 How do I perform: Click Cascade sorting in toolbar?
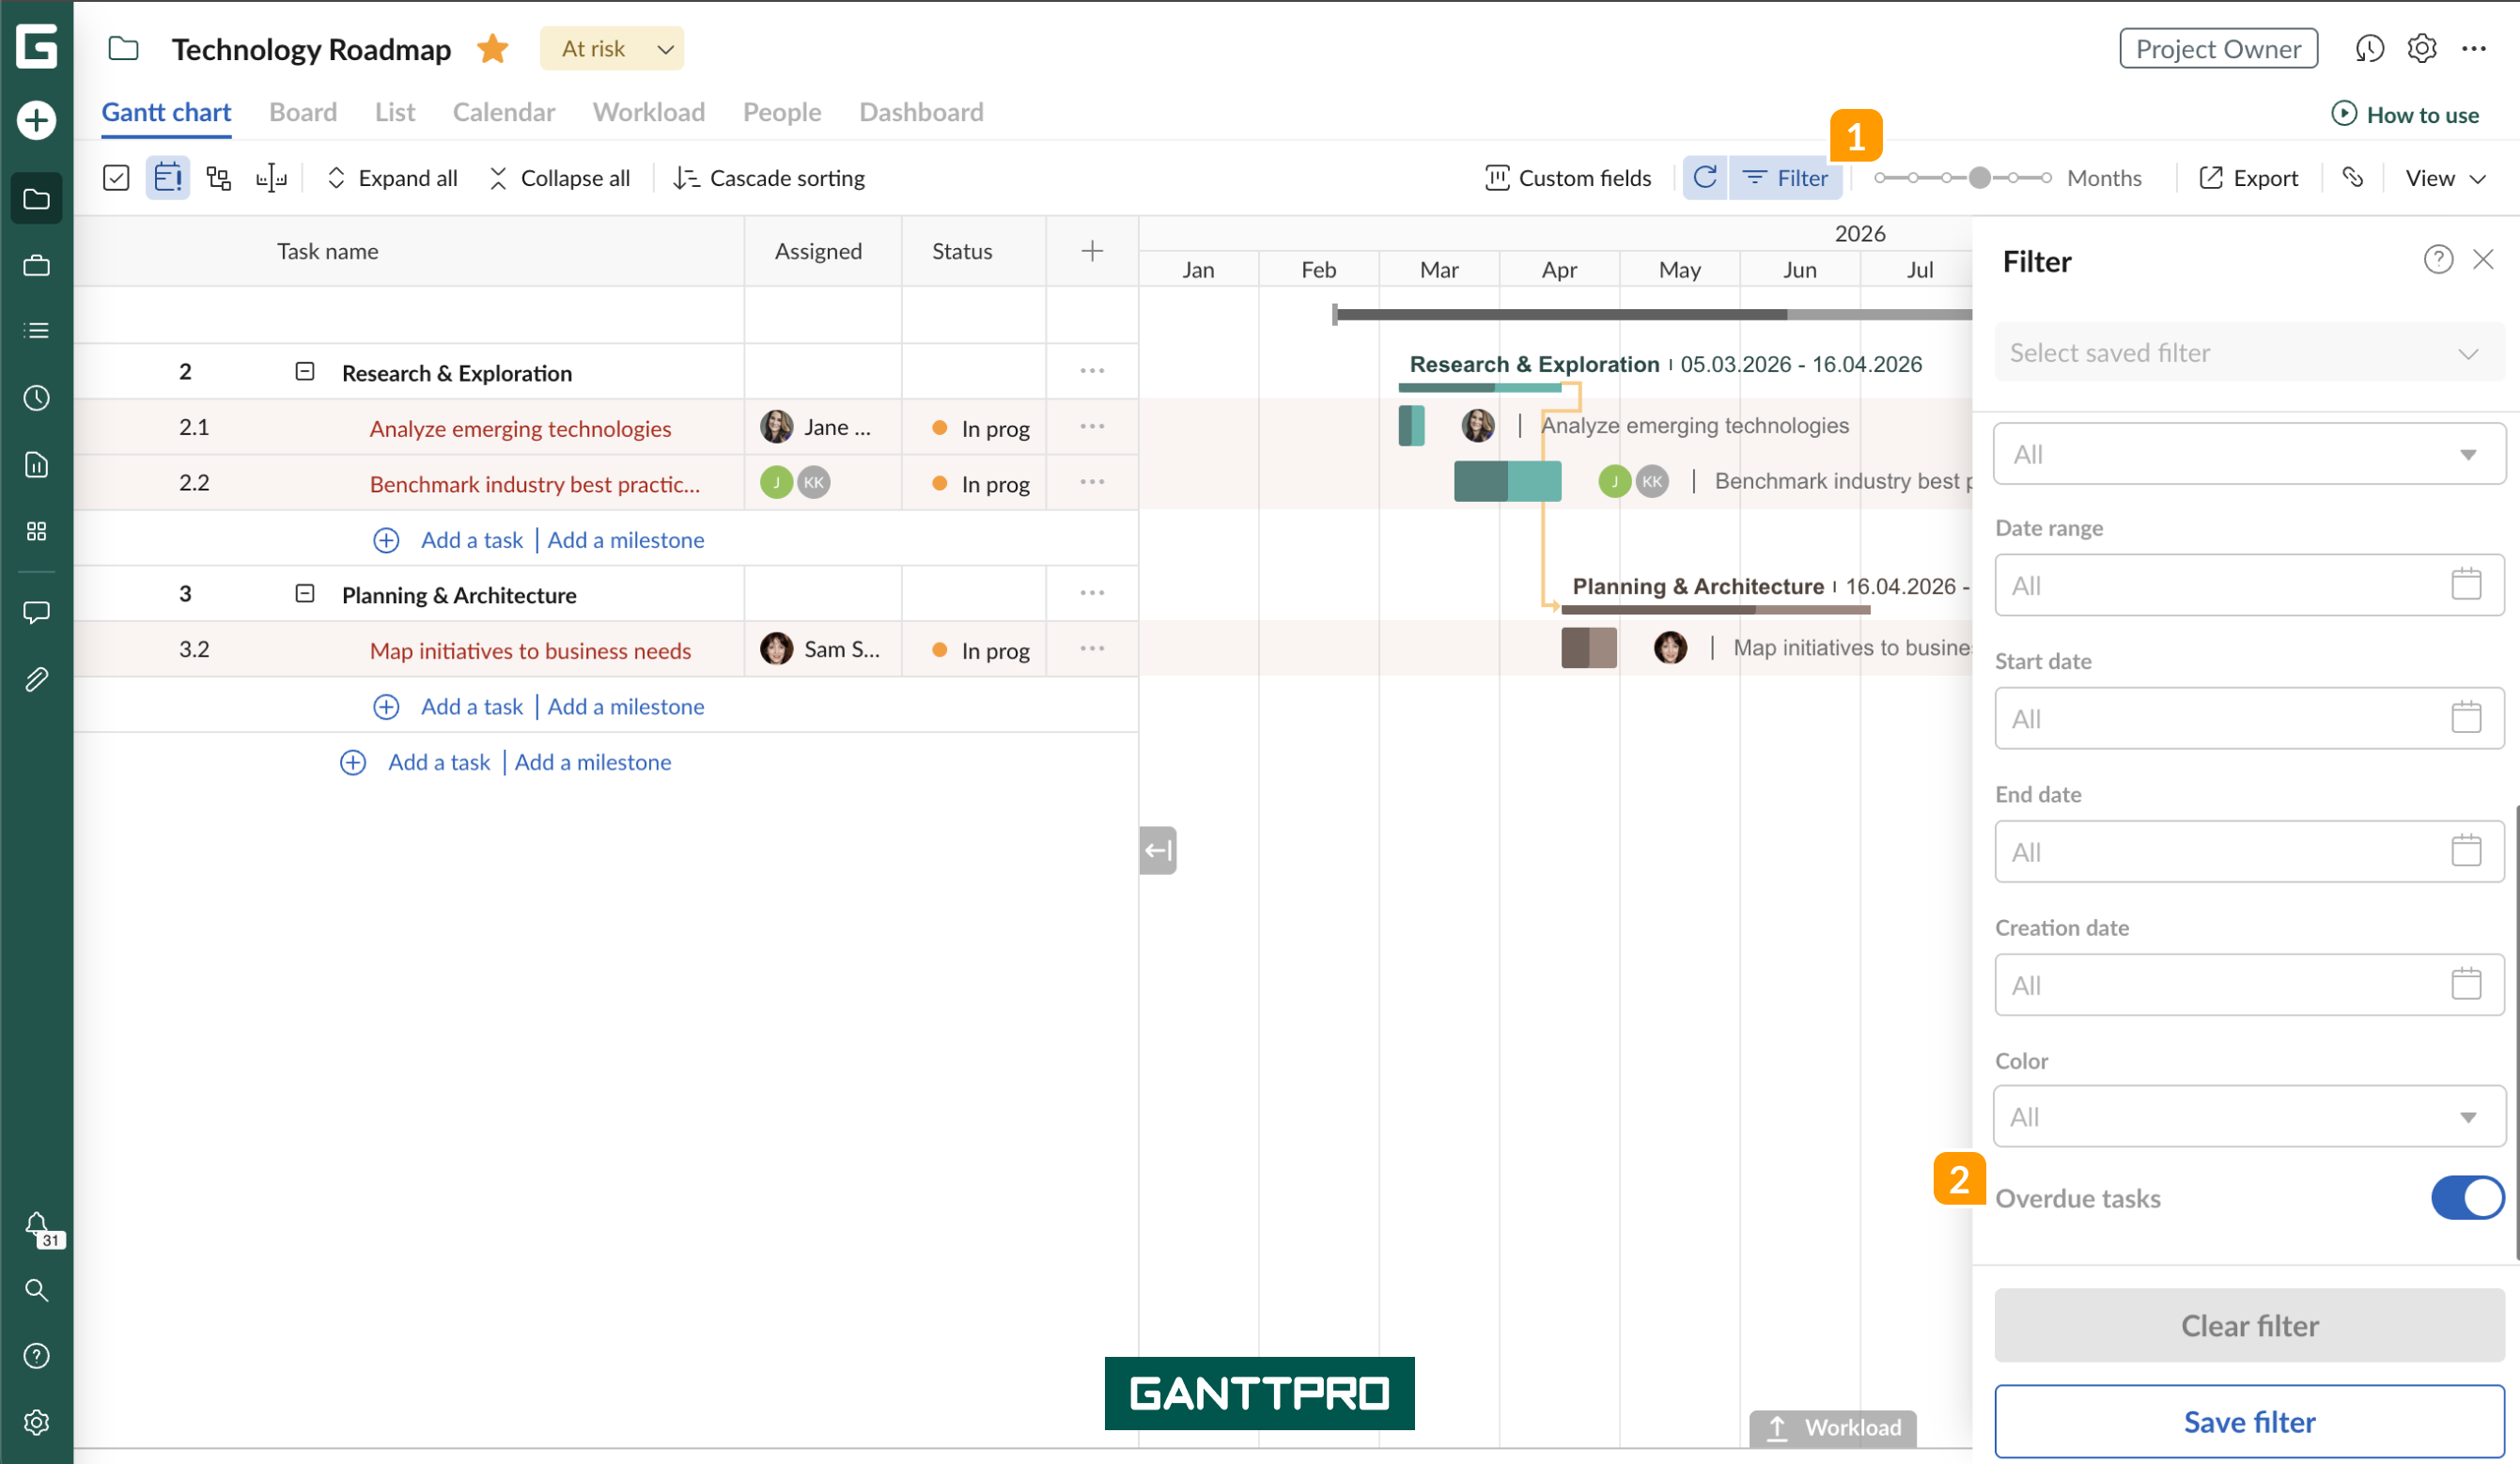[769, 178]
